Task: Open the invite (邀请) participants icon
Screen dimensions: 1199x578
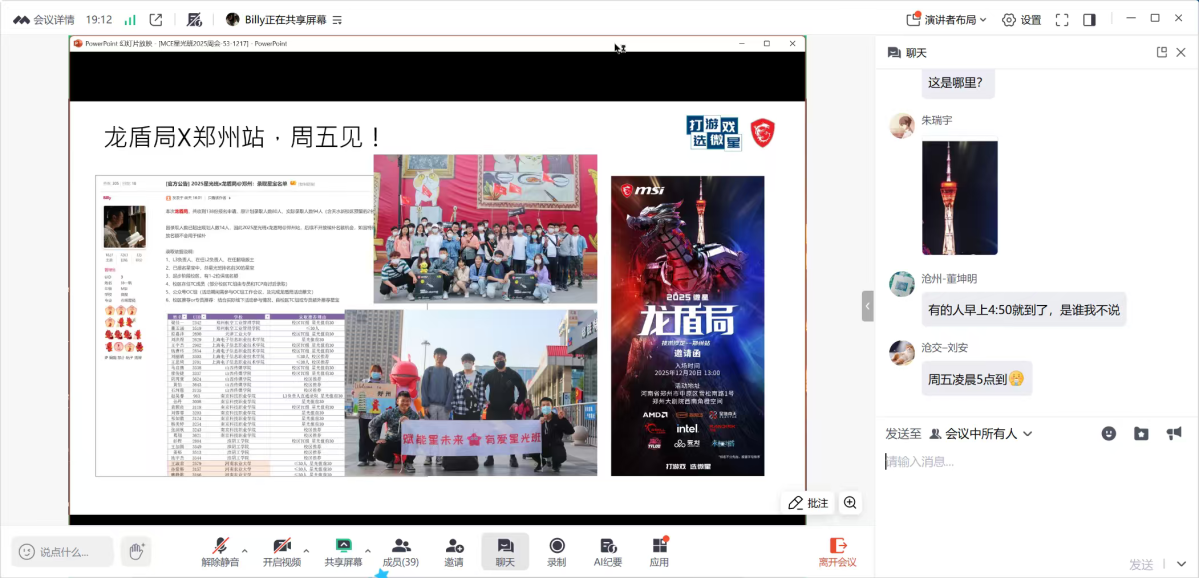Action: click(454, 551)
